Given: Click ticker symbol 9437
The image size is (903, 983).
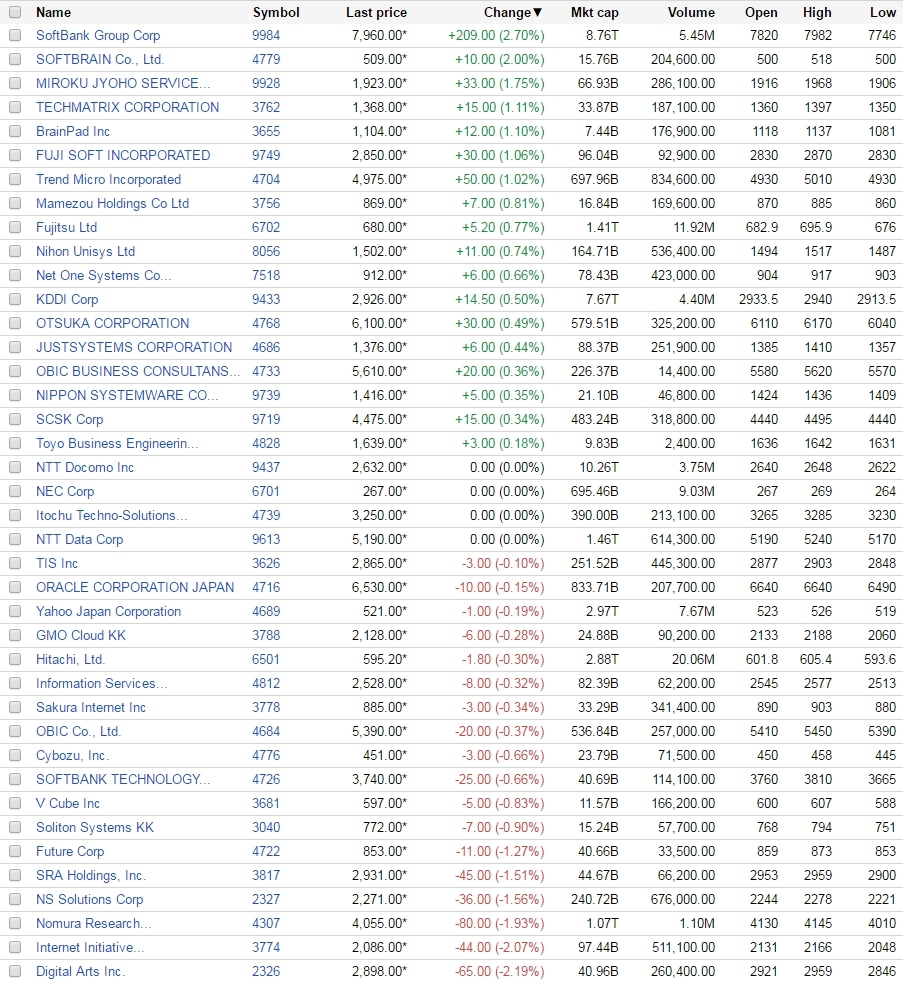Looking at the screenshot, I should pyautogui.click(x=266, y=468).
